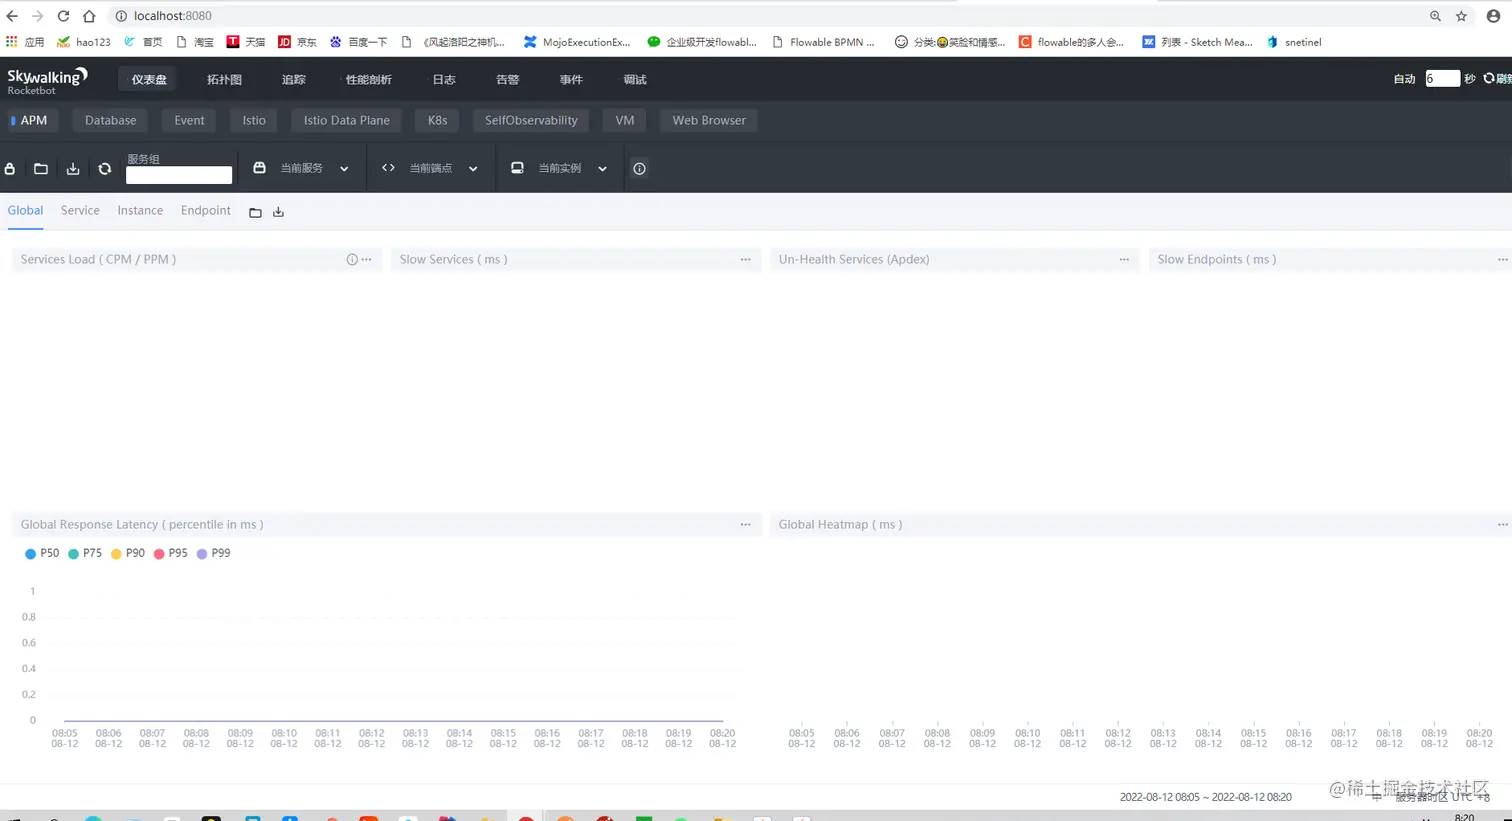Open the snetinel bookmark
1512x821 pixels.
click(x=1294, y=42)
